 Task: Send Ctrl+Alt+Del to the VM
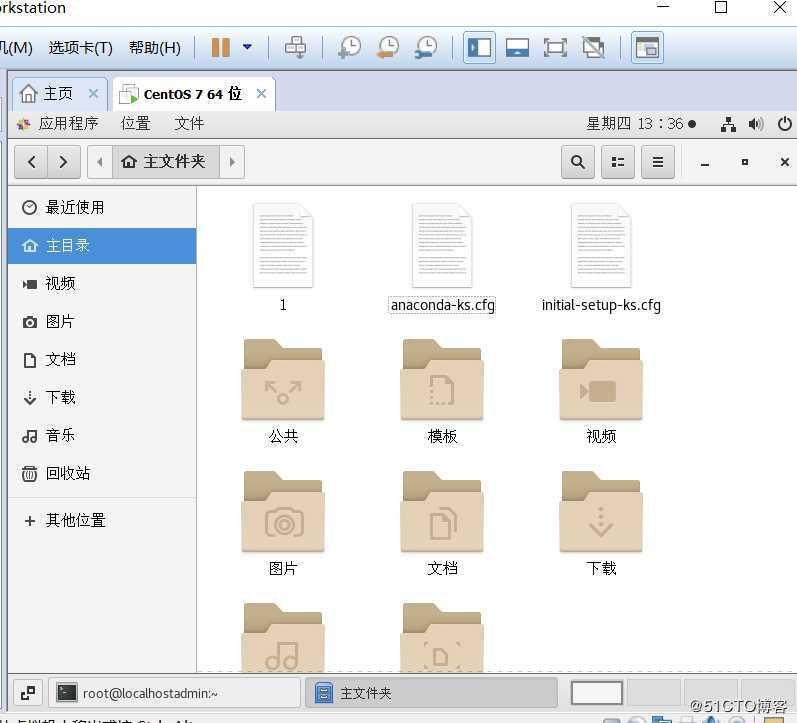coord(295,47)
